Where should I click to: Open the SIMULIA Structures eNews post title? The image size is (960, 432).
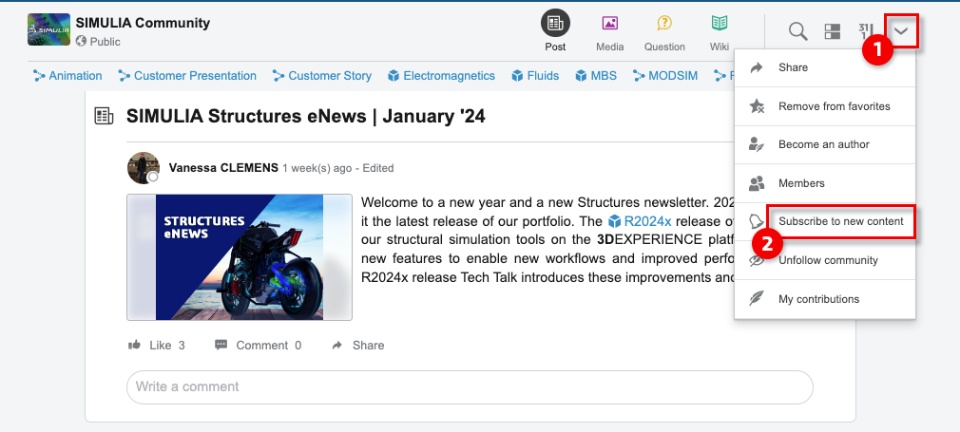[306, 116]
